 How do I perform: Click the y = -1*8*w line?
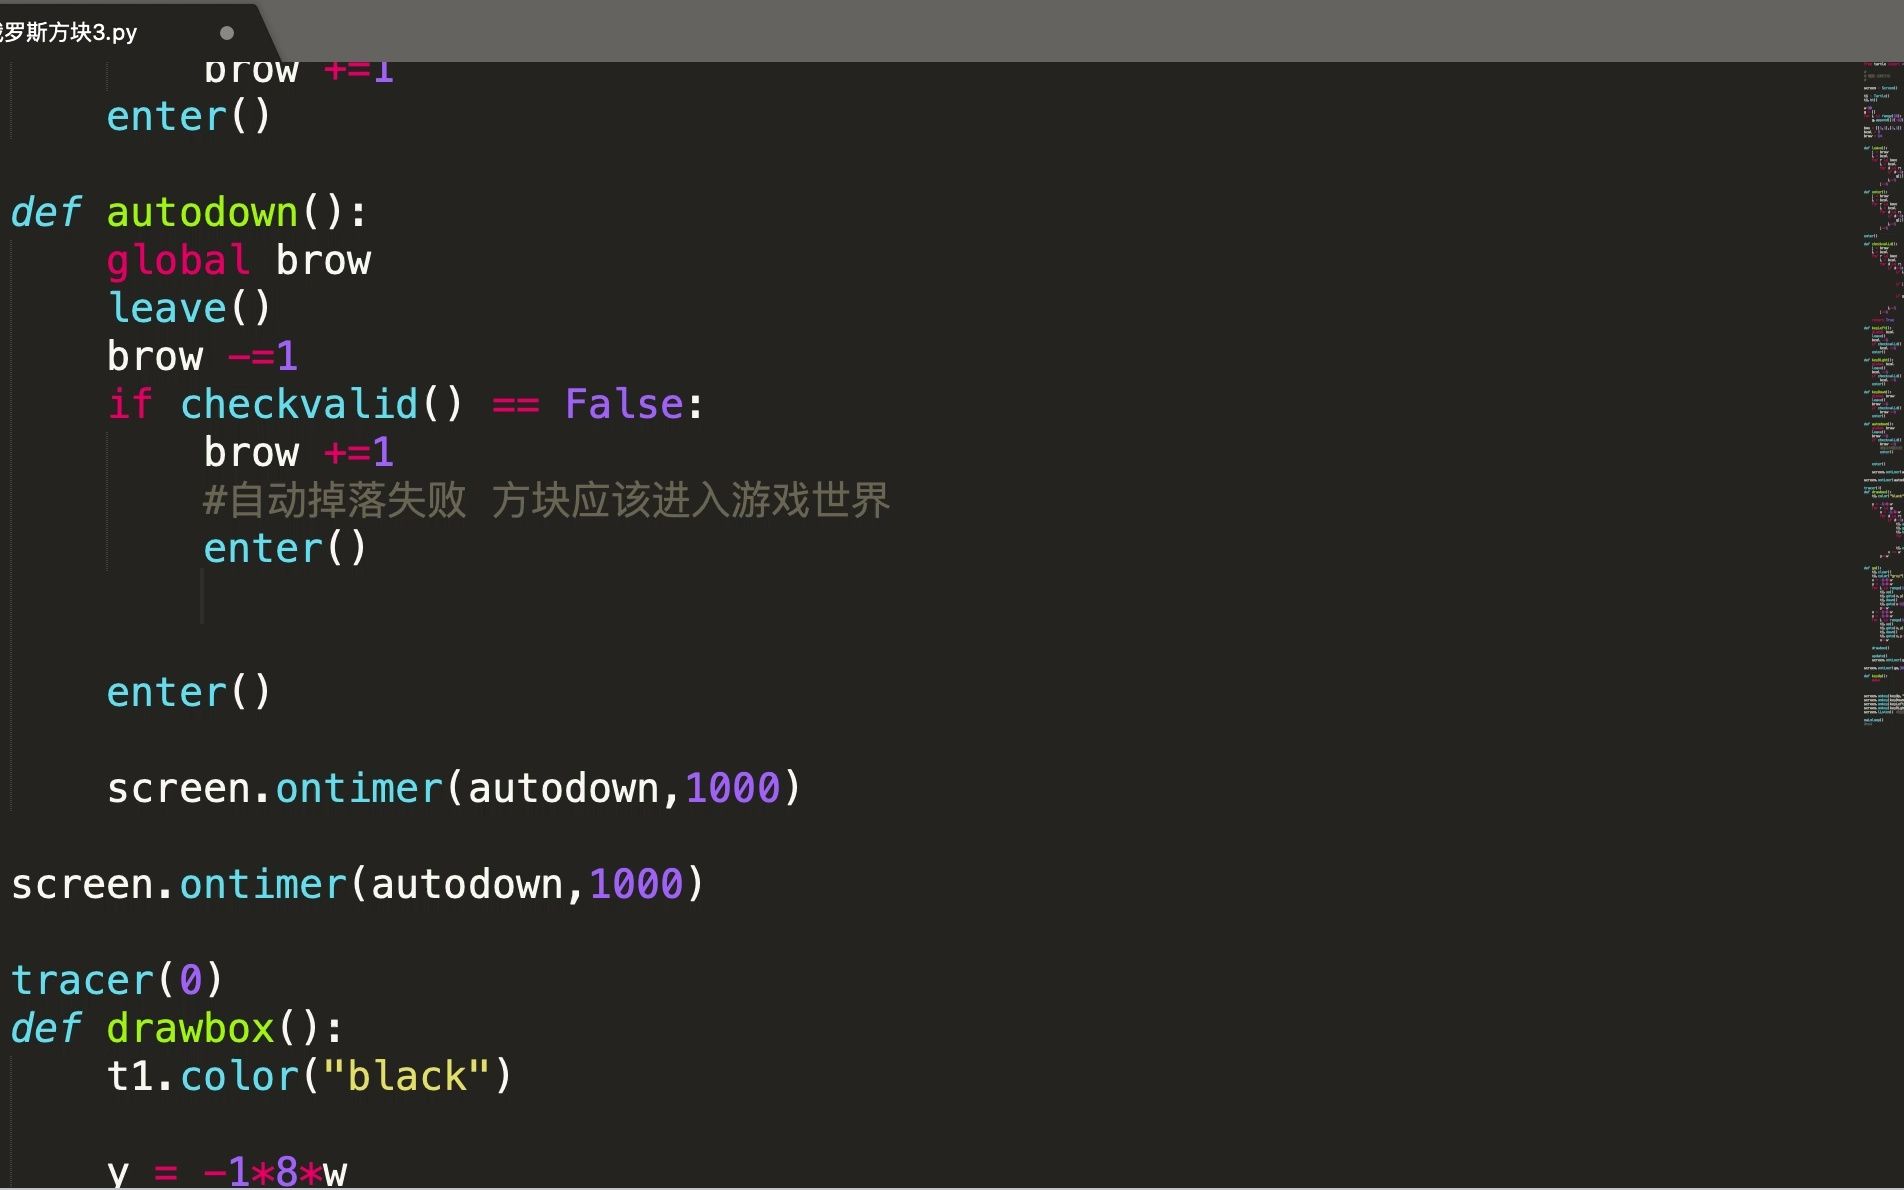point(226,1170)
